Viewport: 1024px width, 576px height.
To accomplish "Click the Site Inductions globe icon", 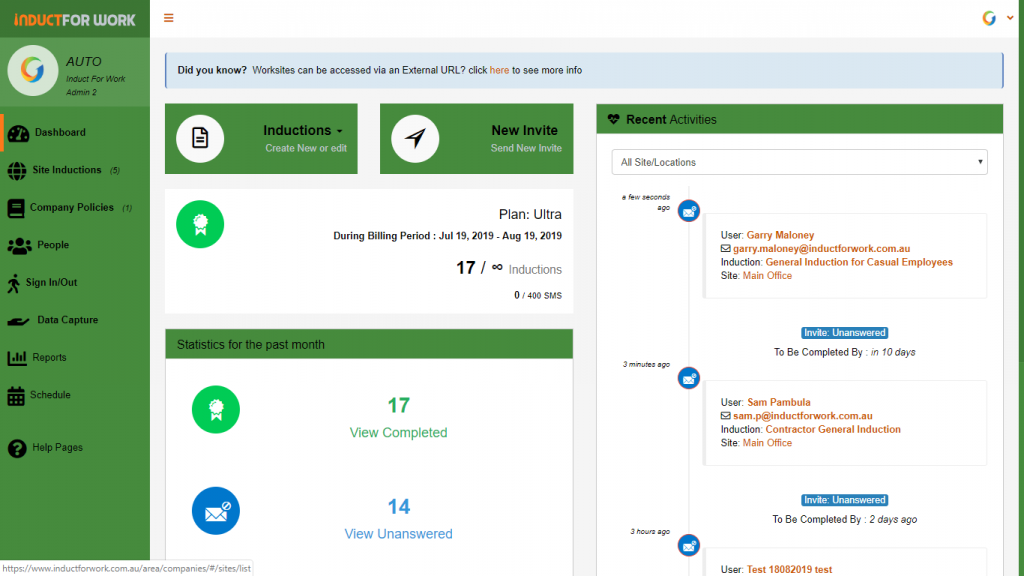I will pyautogui.click(x=17, y=170).
